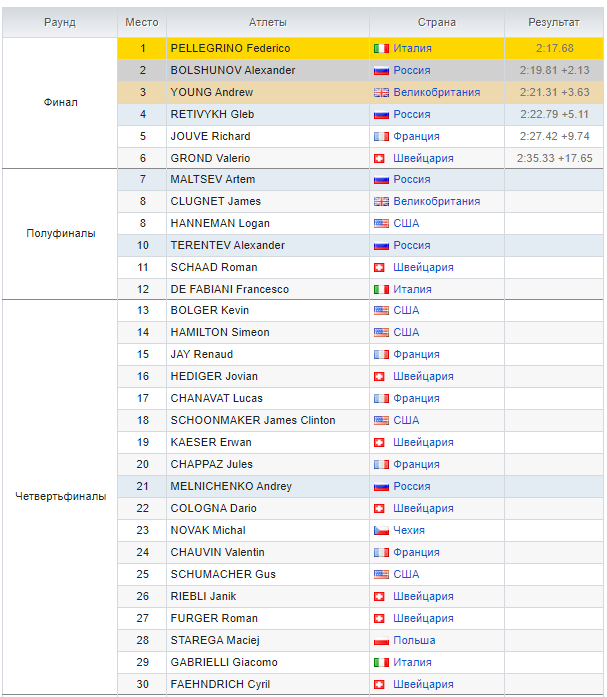607x697 pixels.
Task: Select the French flag in JOUVE Richard's row
Action: click(380, 136)
